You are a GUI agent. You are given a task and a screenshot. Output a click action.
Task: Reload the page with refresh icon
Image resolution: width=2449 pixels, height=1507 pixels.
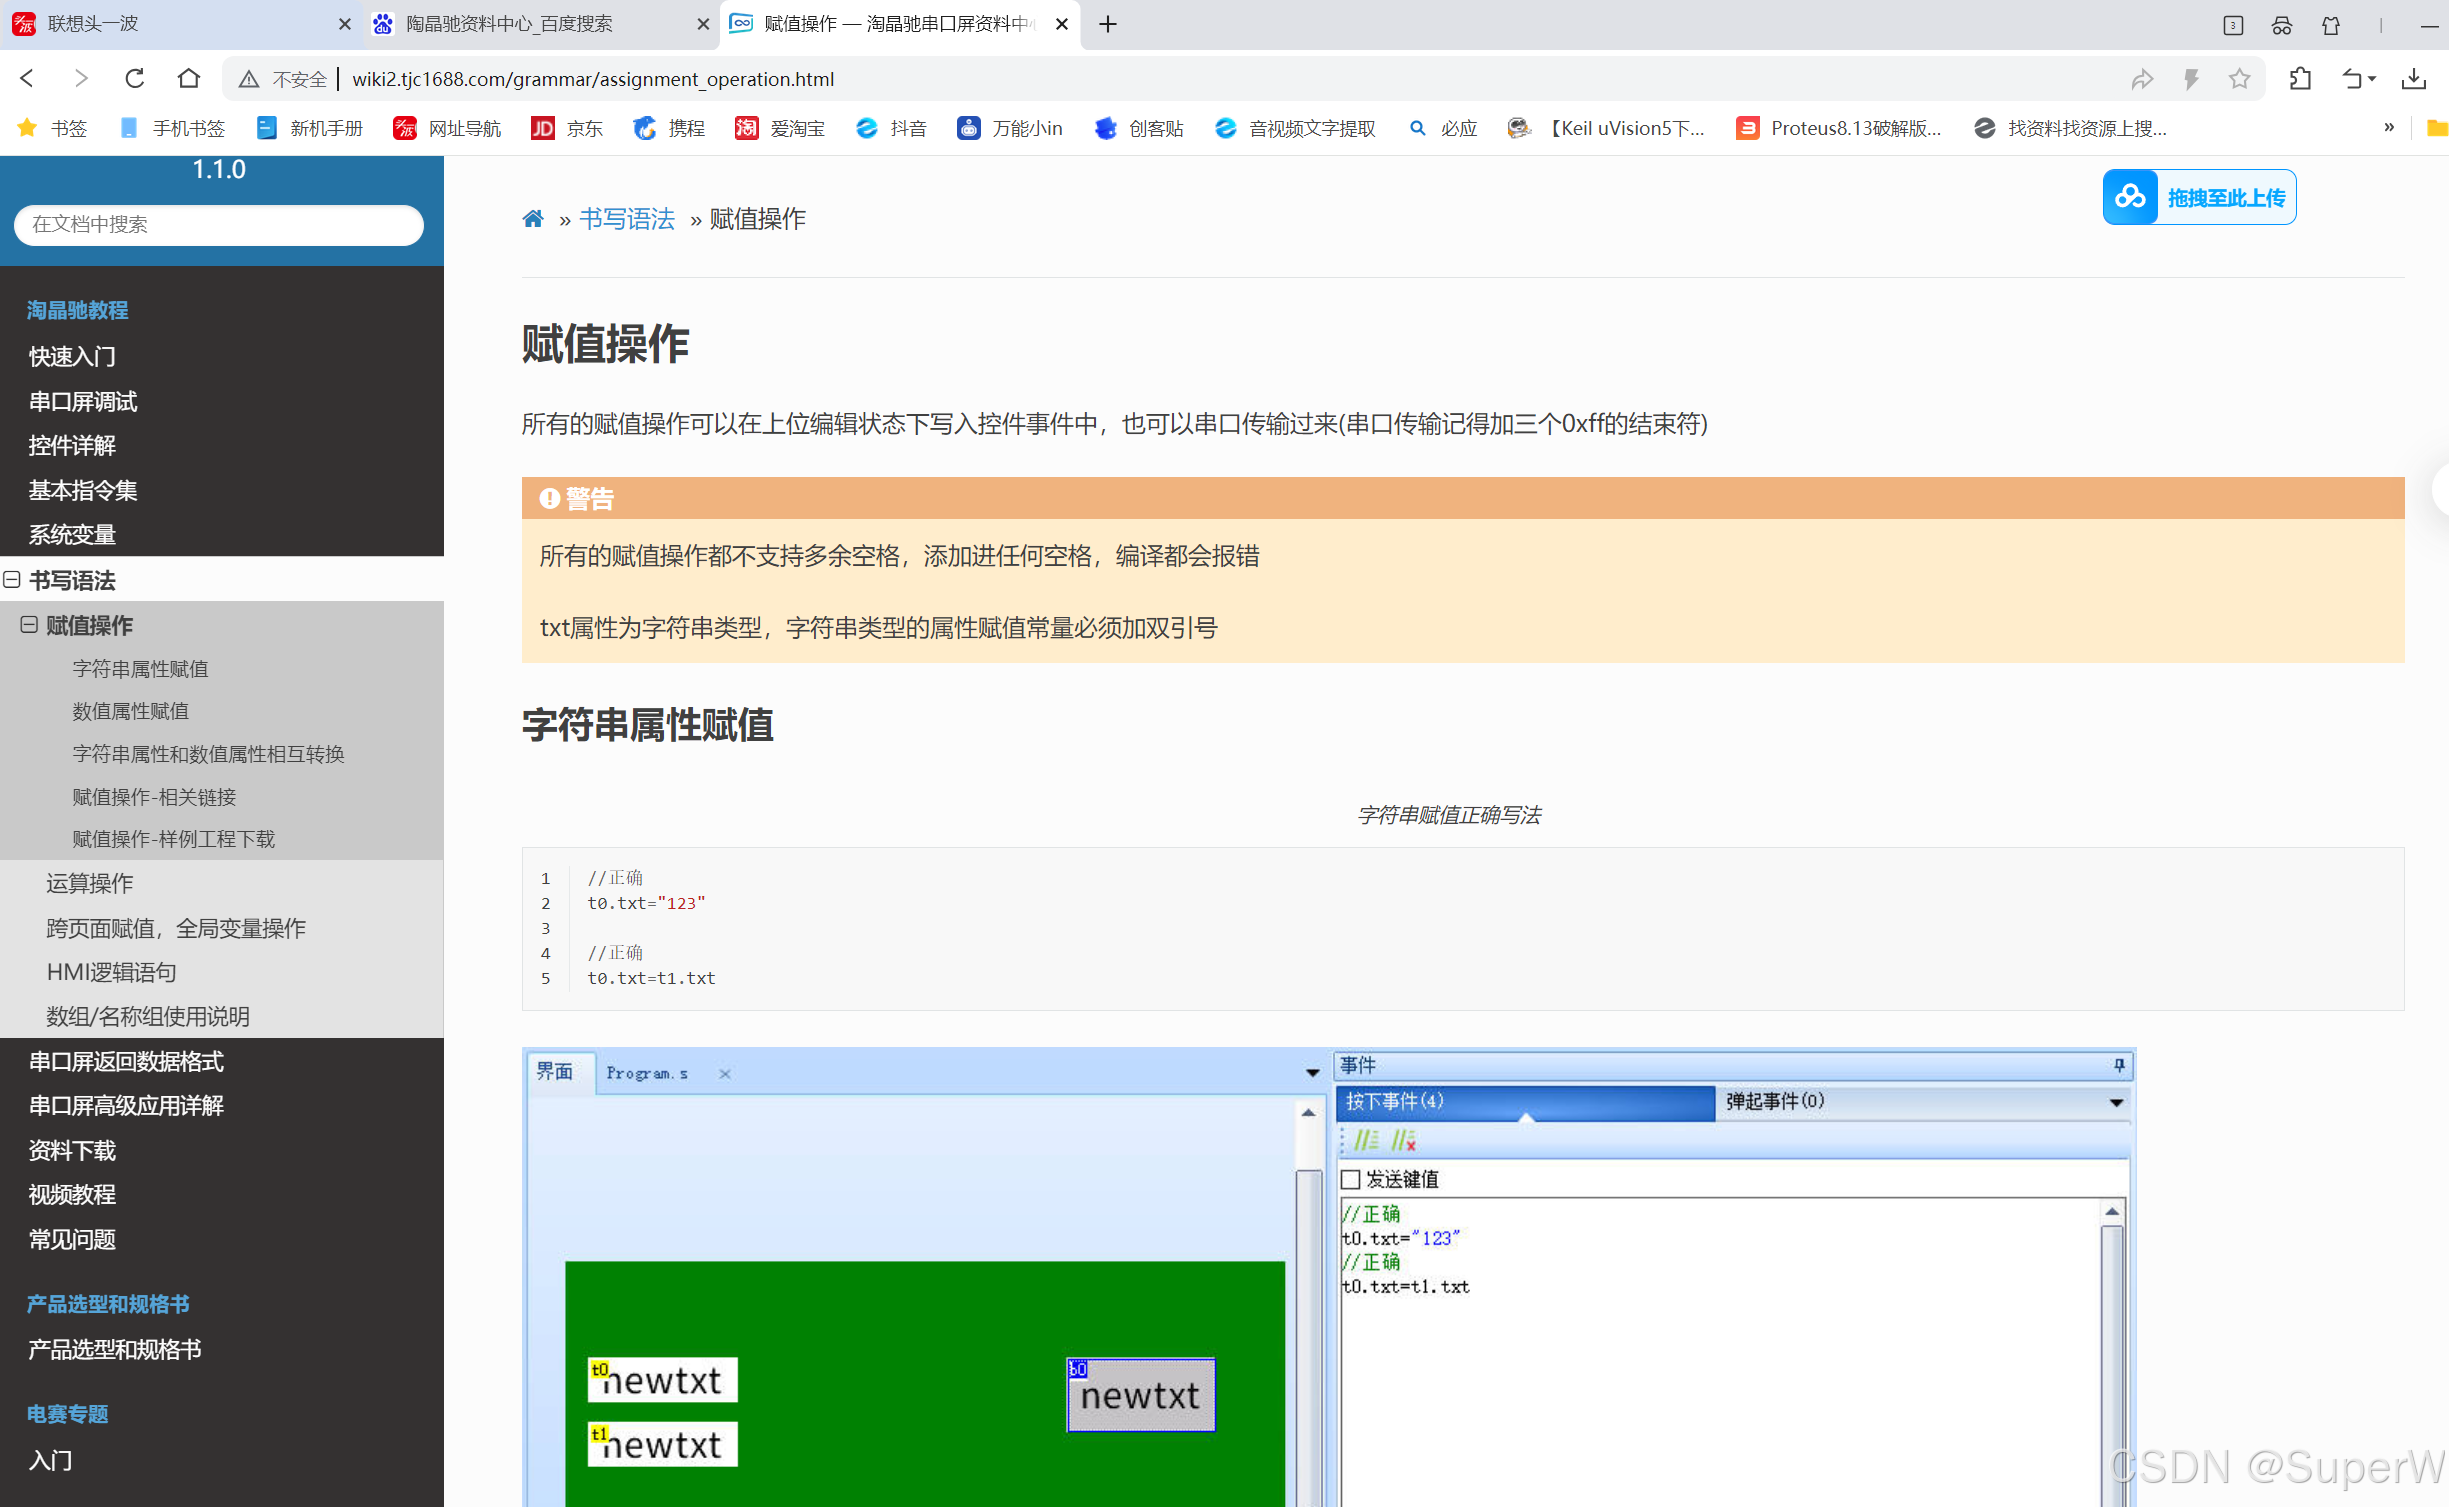tap(134, 79)
